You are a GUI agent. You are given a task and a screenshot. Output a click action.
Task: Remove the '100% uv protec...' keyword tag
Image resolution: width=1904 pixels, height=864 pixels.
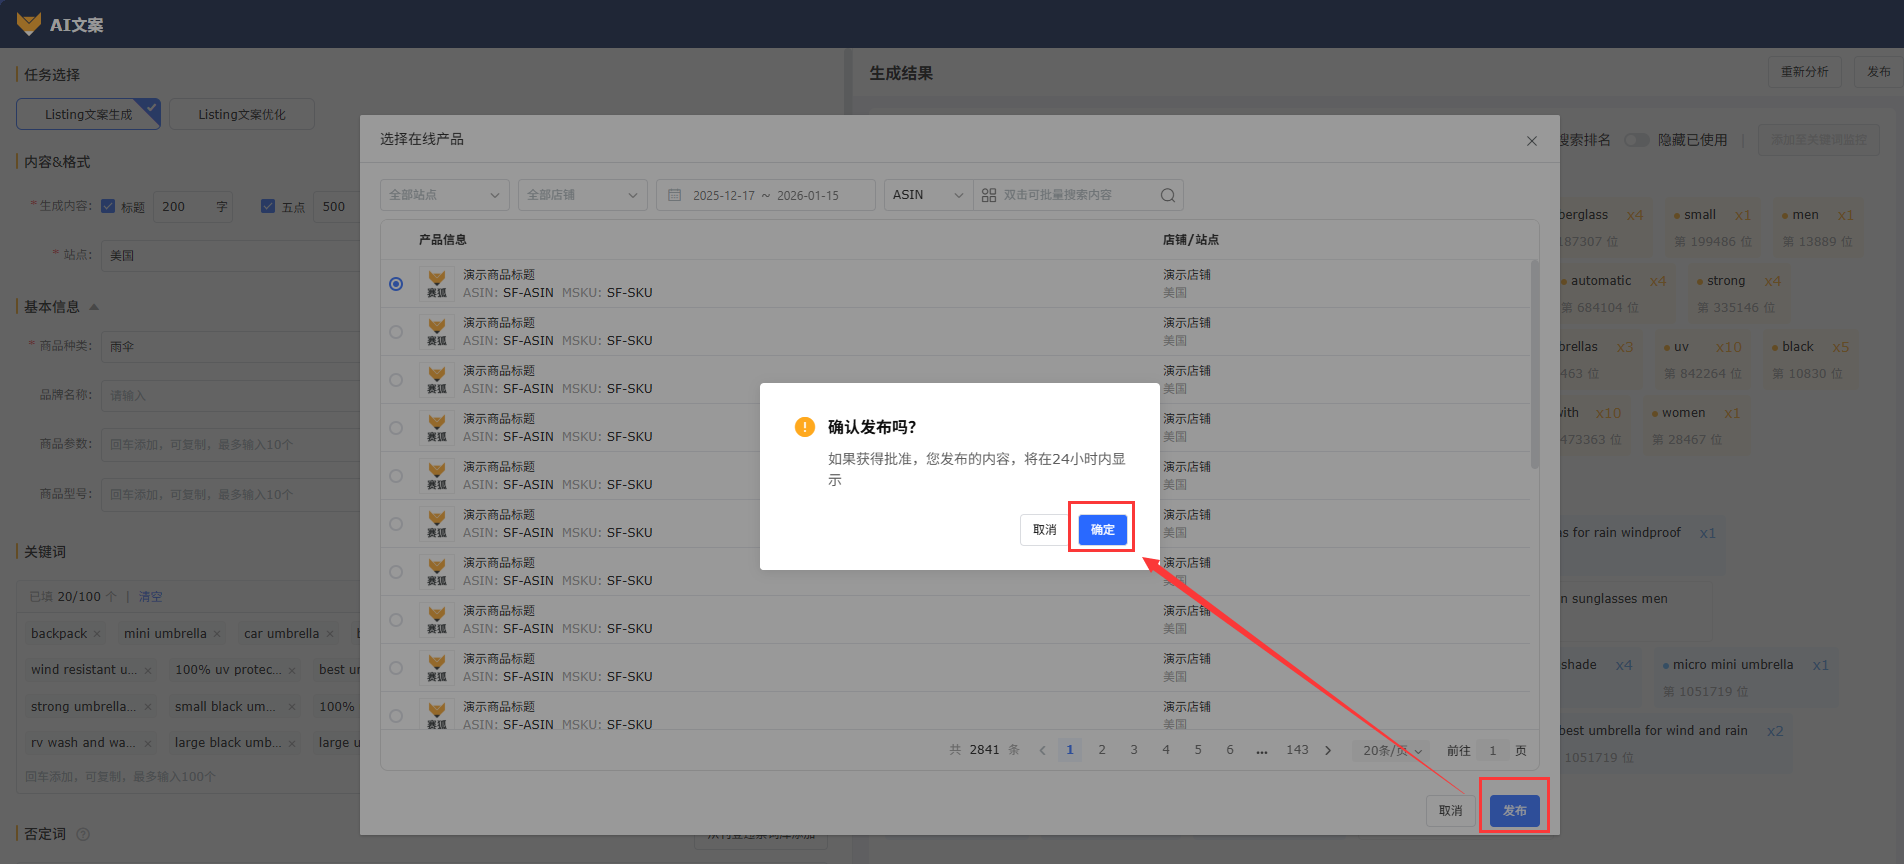[x=292, y=670]
